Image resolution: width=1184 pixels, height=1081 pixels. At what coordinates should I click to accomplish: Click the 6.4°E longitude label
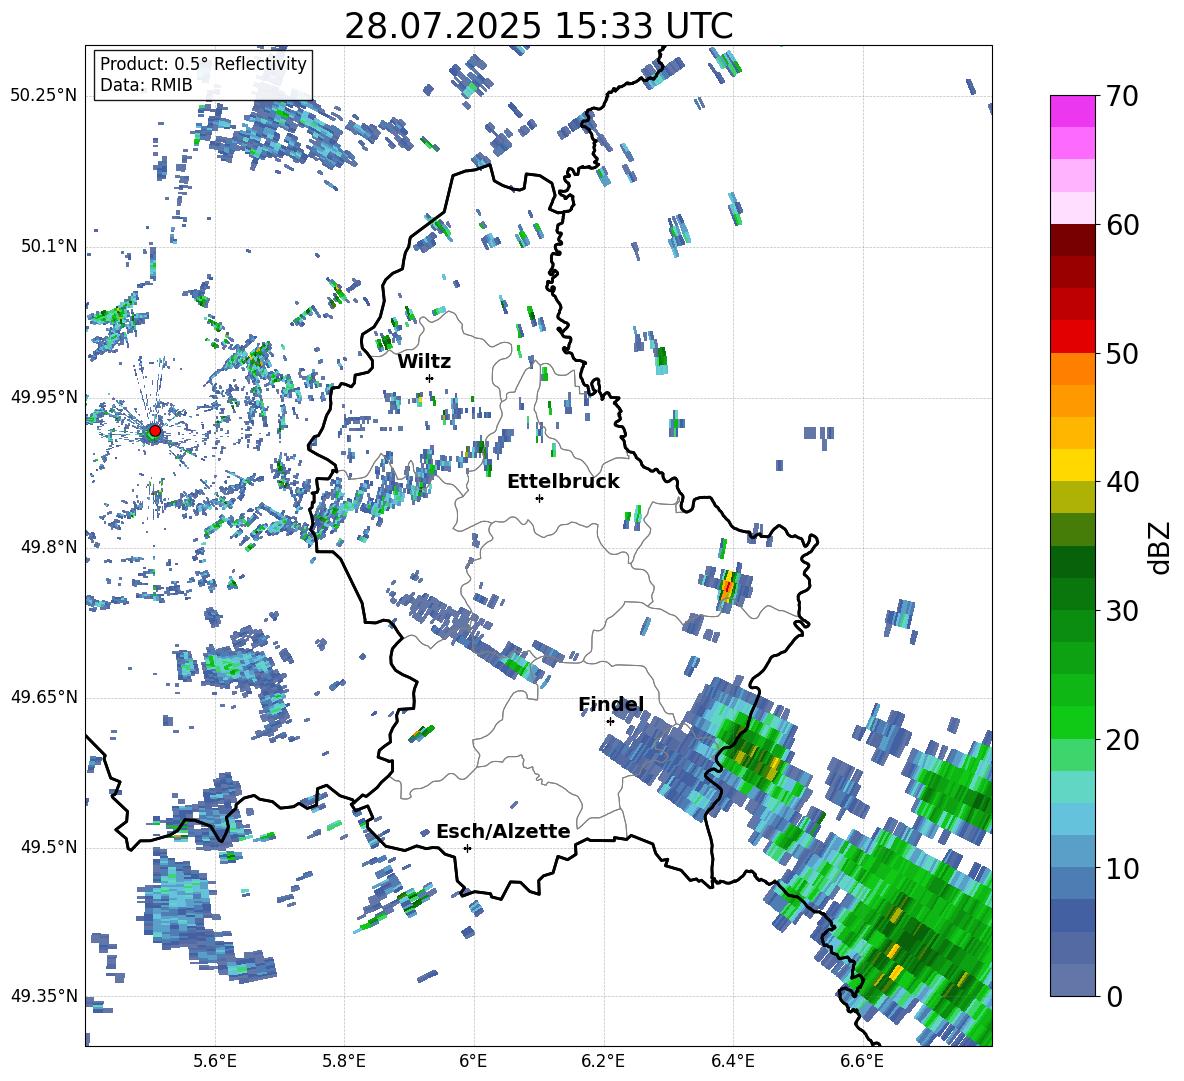click(x=732, y=1061)
